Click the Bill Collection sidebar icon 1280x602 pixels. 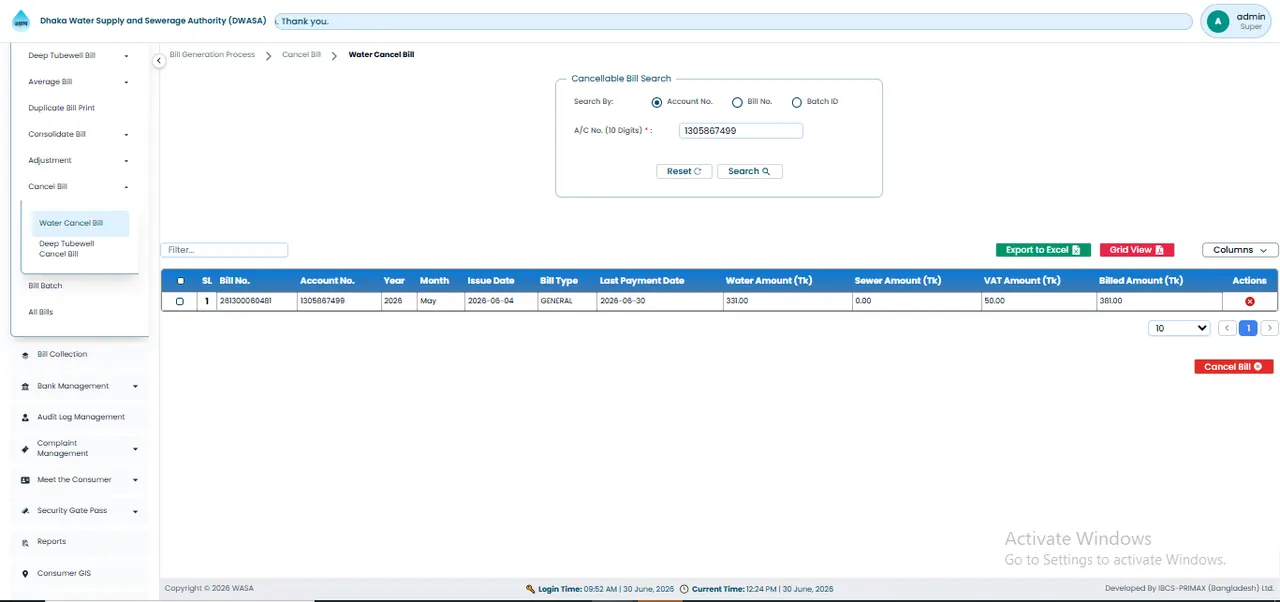pos(25,355)
